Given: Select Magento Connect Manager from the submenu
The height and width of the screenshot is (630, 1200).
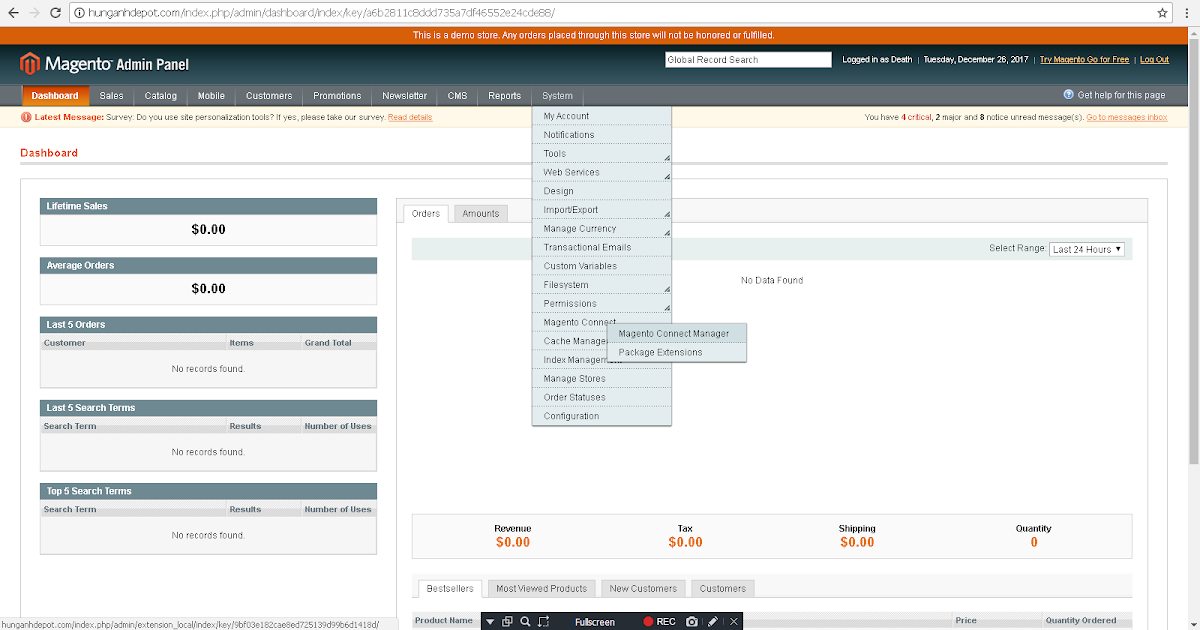Looking at the screenshot, I should pos(675,333).
